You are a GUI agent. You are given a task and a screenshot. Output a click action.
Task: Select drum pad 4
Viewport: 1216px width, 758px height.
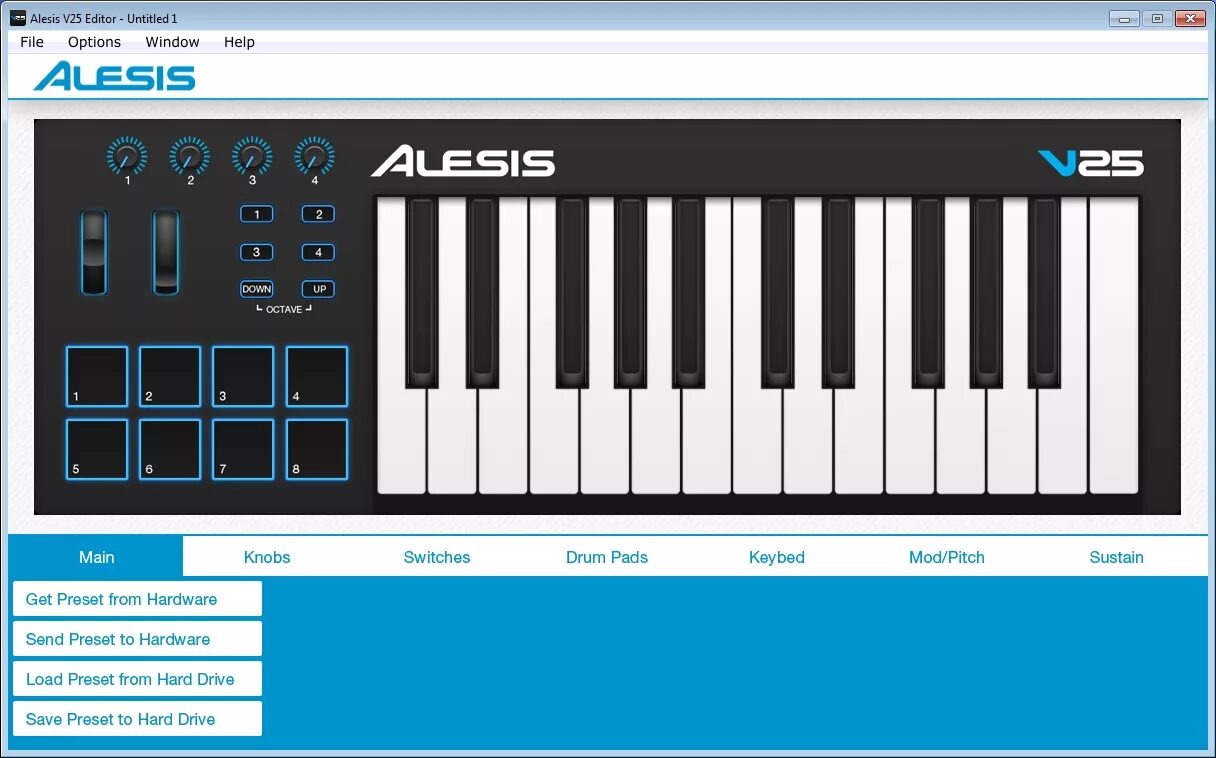317,376
